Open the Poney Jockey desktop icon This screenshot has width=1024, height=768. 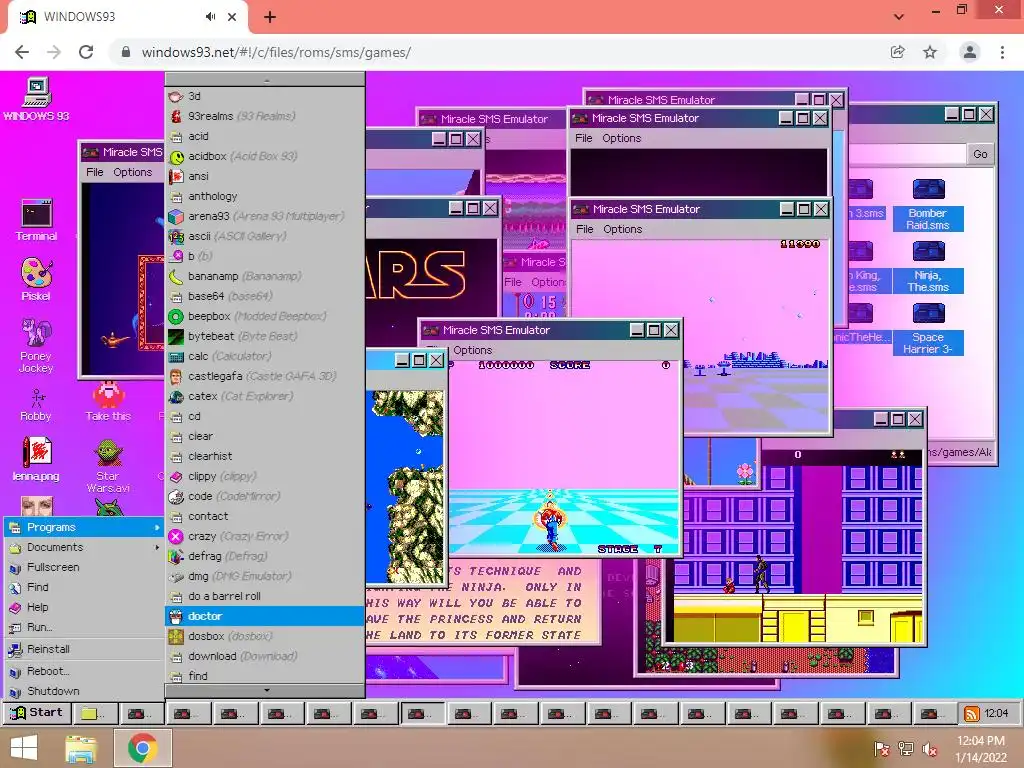[x=36, y=345]
